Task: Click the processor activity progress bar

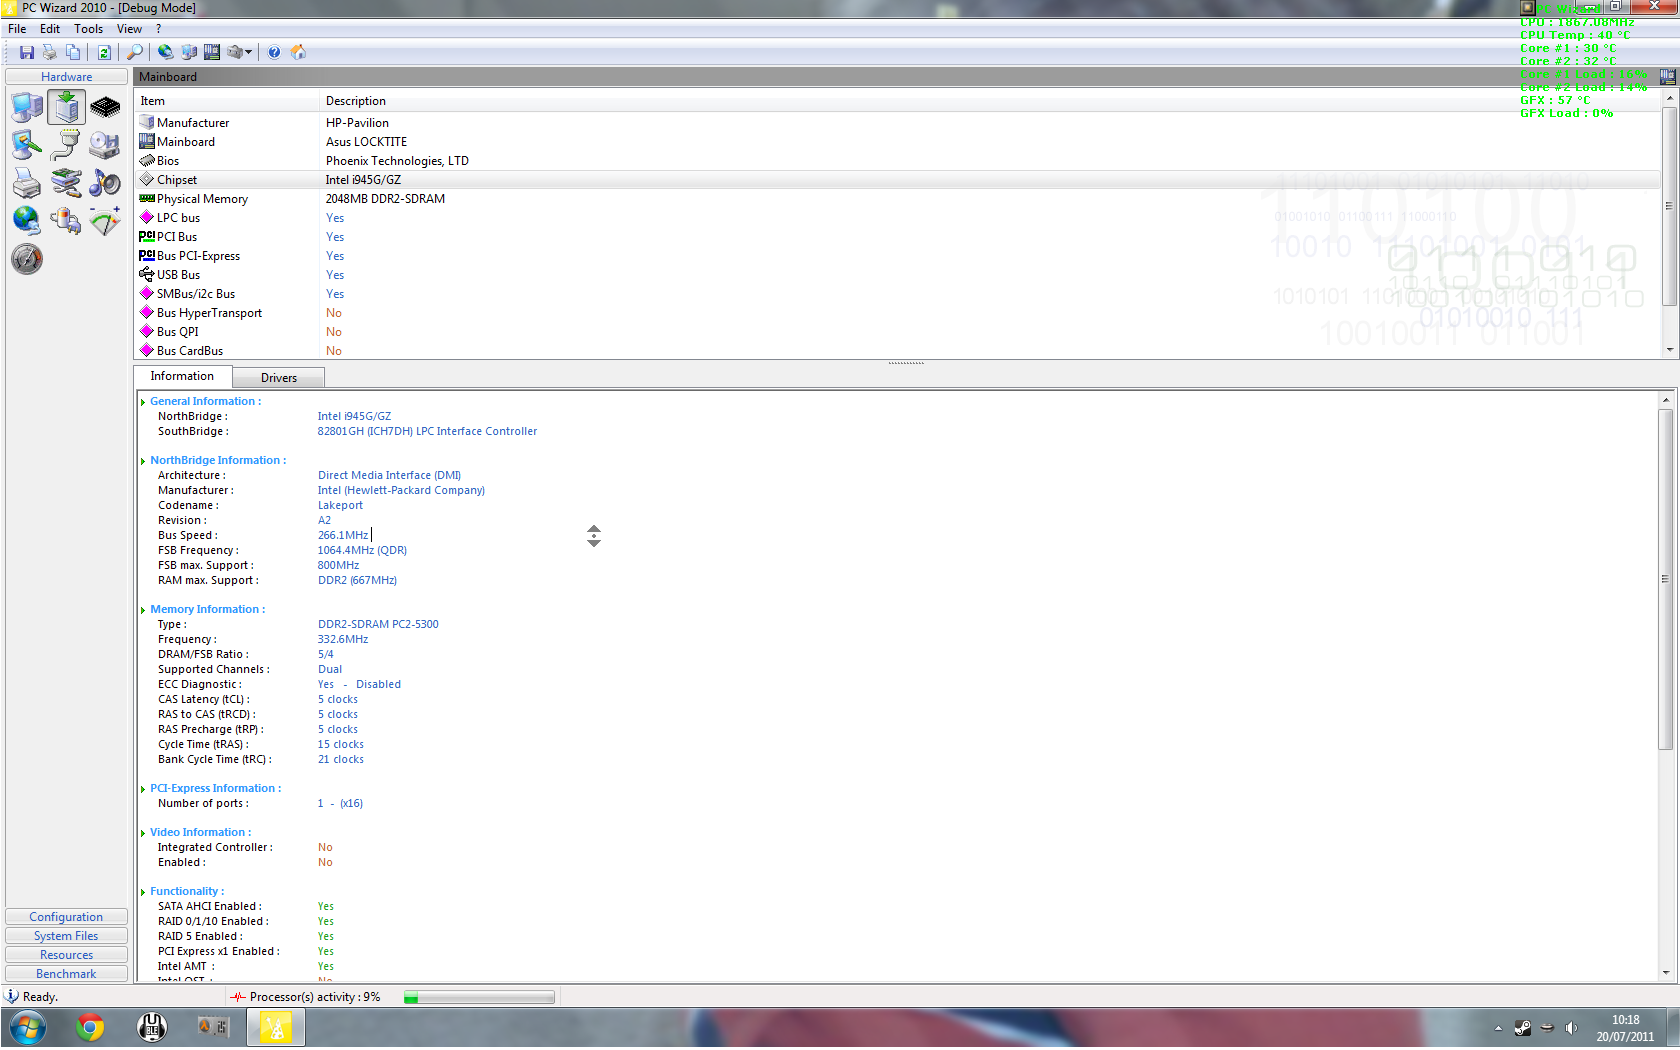Action: click(x=479, y=997)
